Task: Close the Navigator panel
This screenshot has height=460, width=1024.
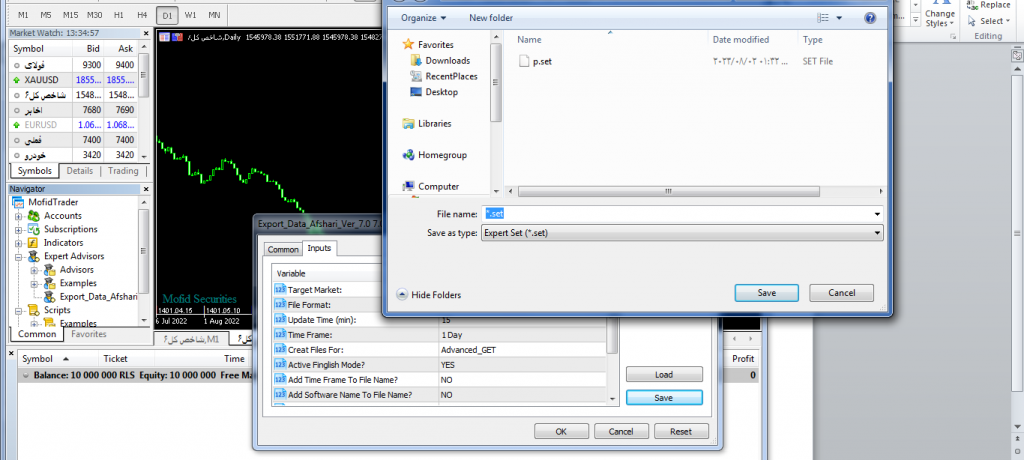Action: pos(145,189)
